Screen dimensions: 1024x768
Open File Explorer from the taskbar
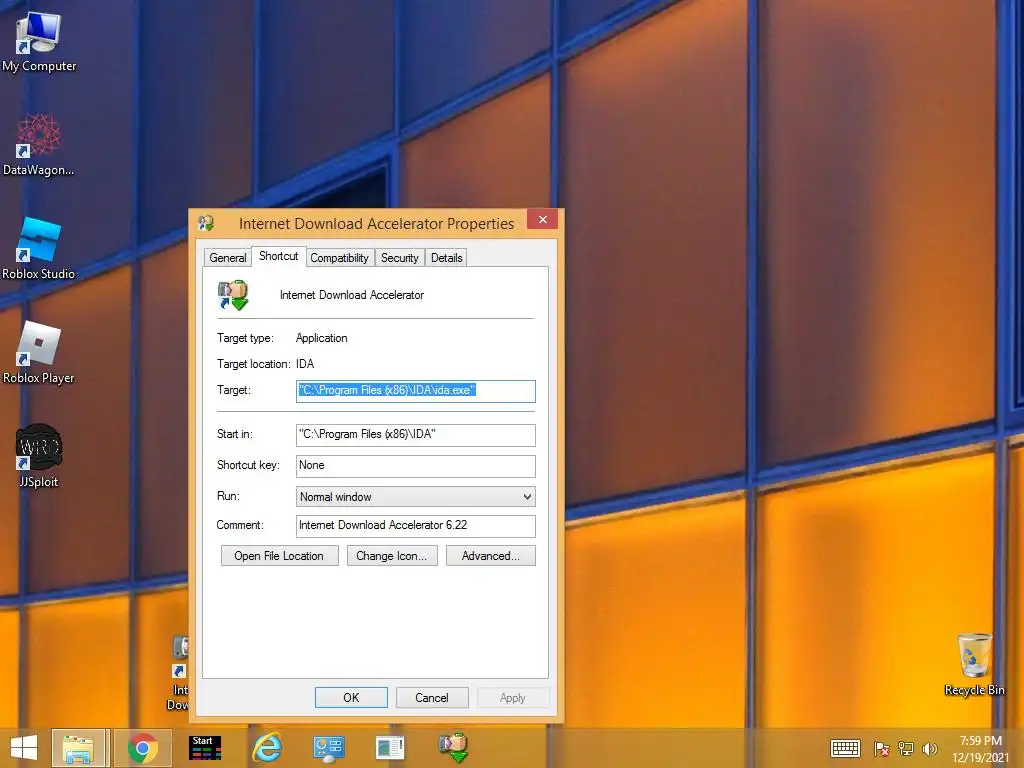(x=78, y=748)
